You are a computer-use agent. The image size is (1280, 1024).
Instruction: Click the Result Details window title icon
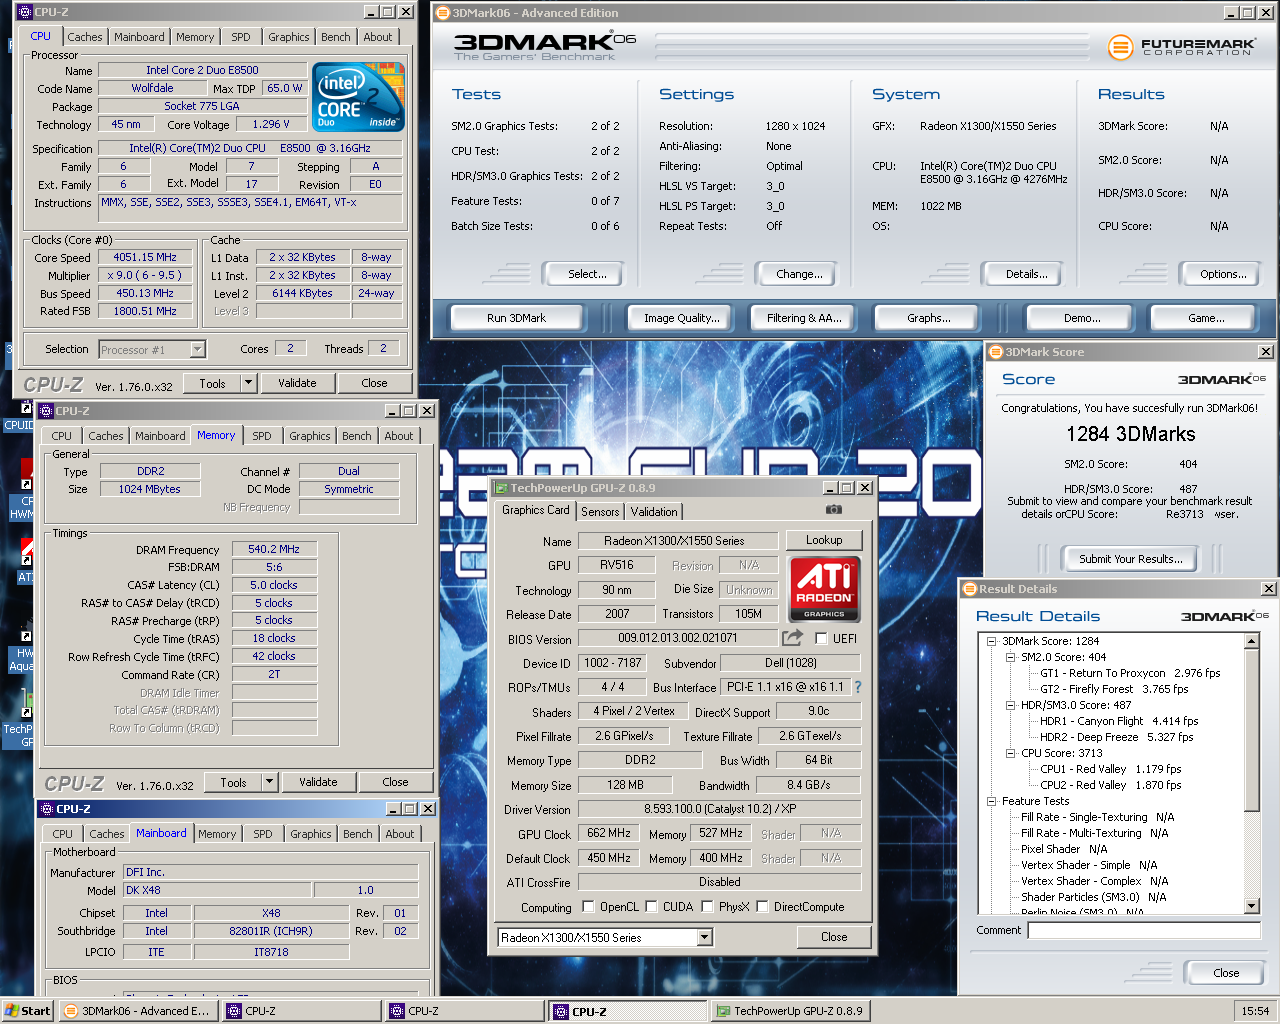[970, 589]
